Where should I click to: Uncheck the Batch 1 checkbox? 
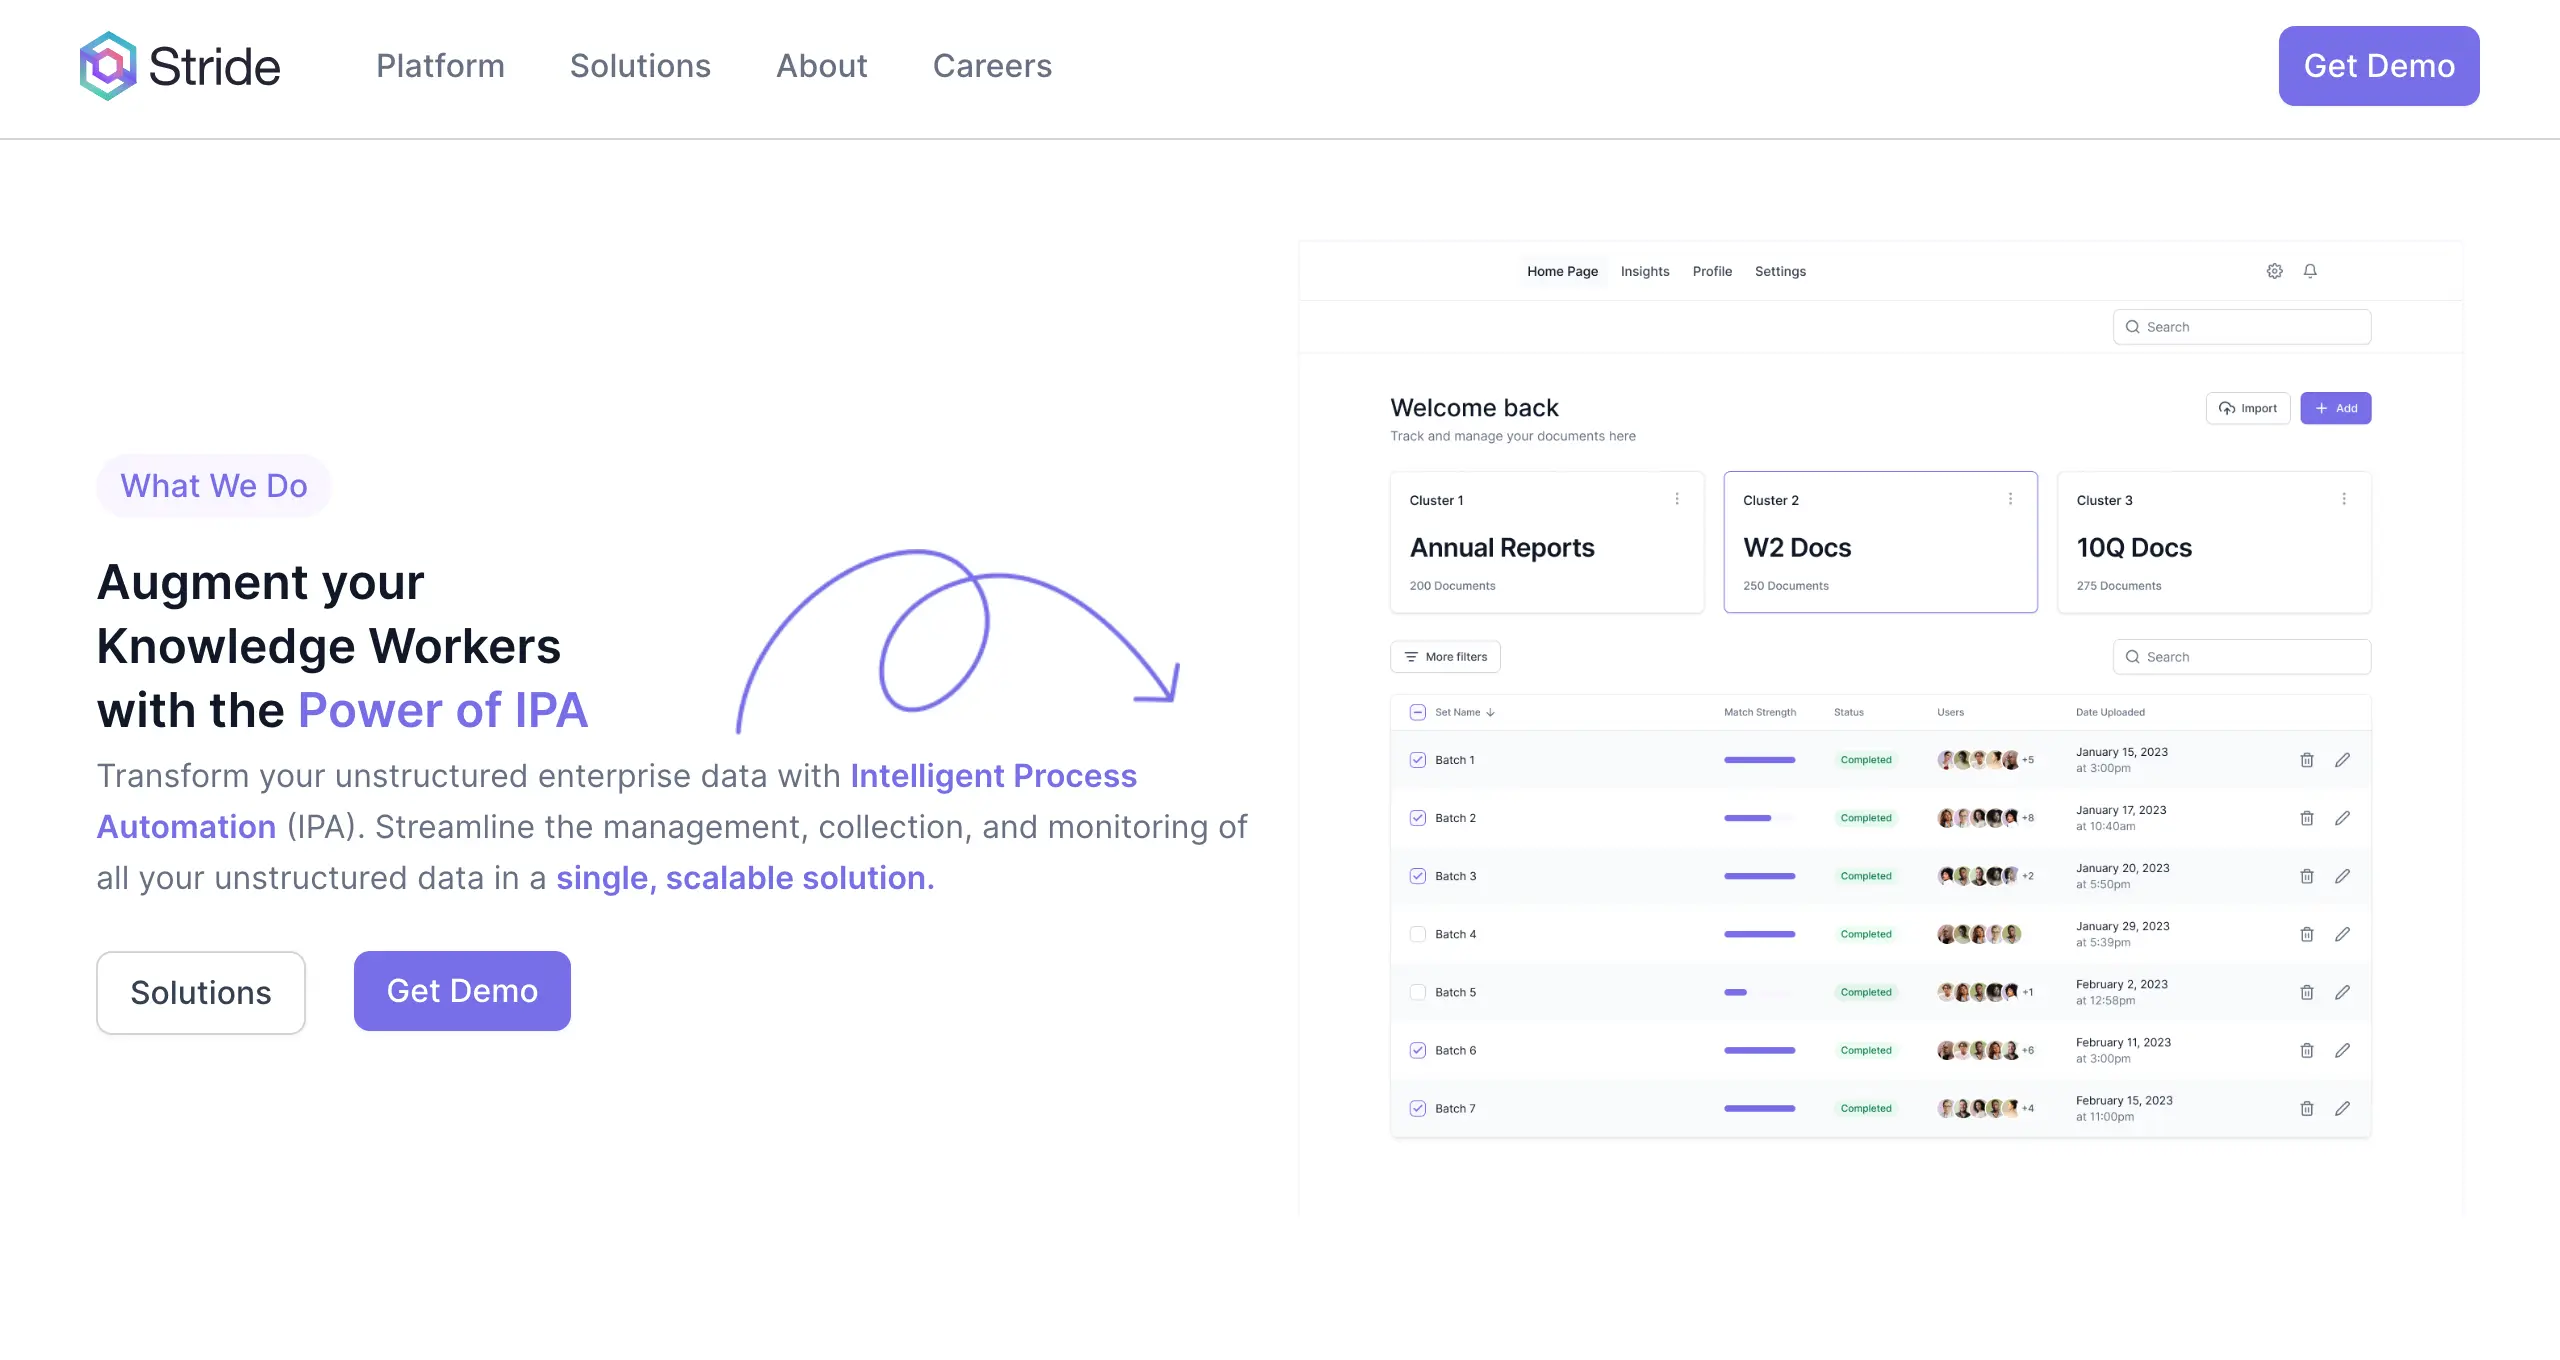1417,760
